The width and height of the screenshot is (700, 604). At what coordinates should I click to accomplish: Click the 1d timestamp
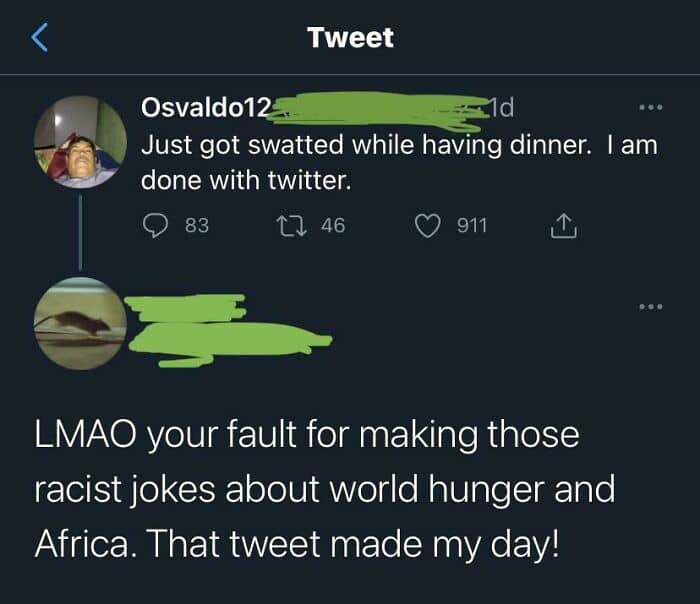500,106
